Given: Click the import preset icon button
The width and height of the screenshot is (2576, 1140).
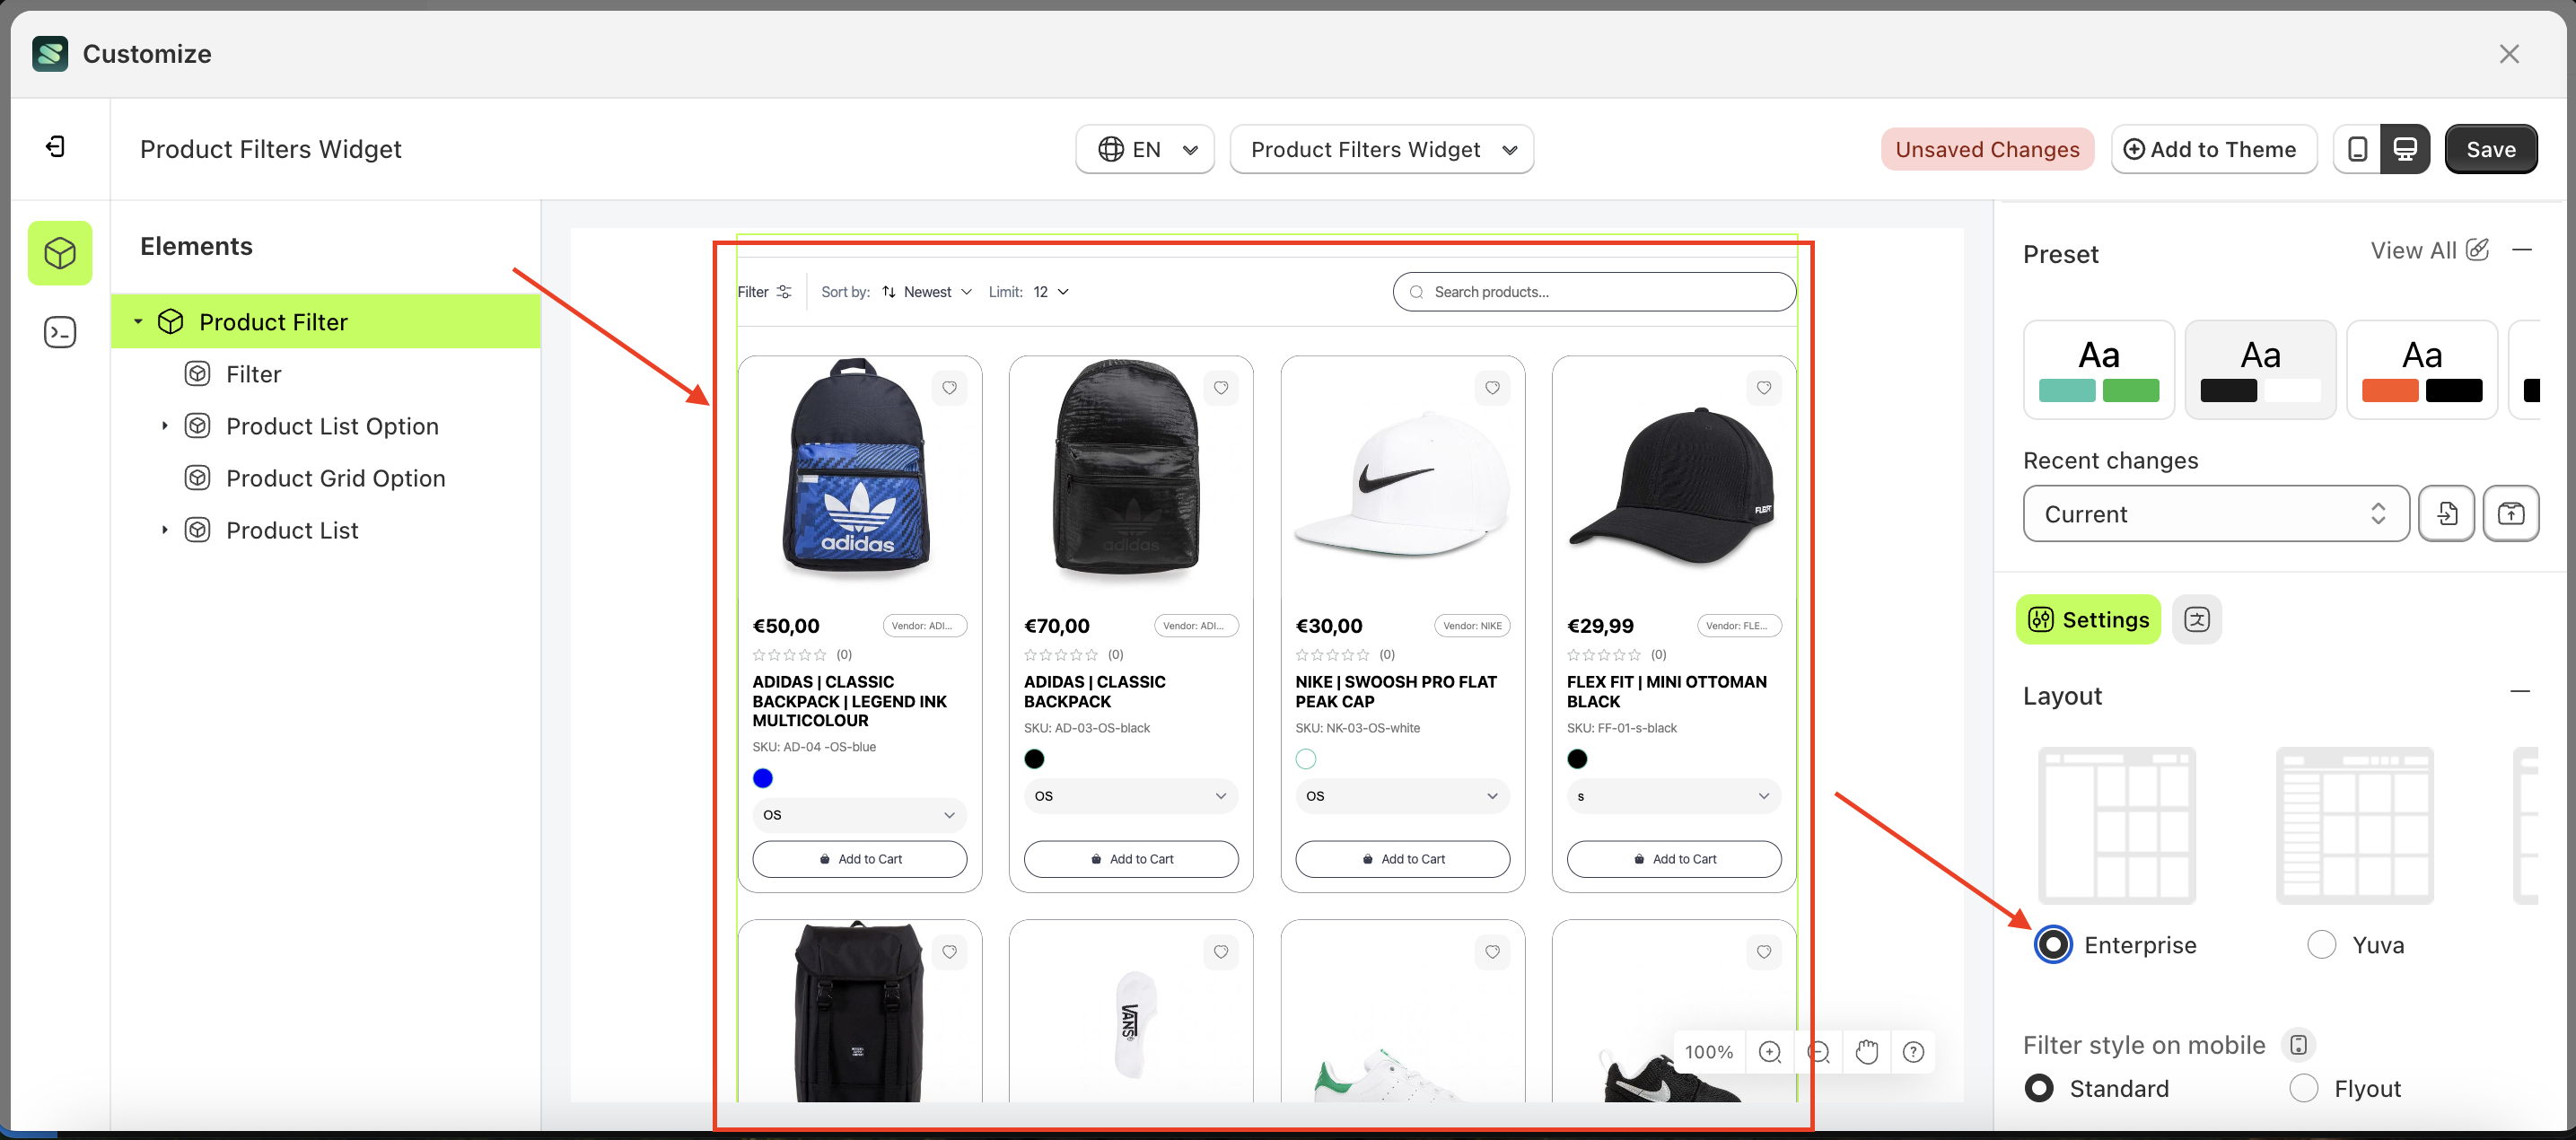Looking at the screenshot, I should click(x=2446, y=514).
